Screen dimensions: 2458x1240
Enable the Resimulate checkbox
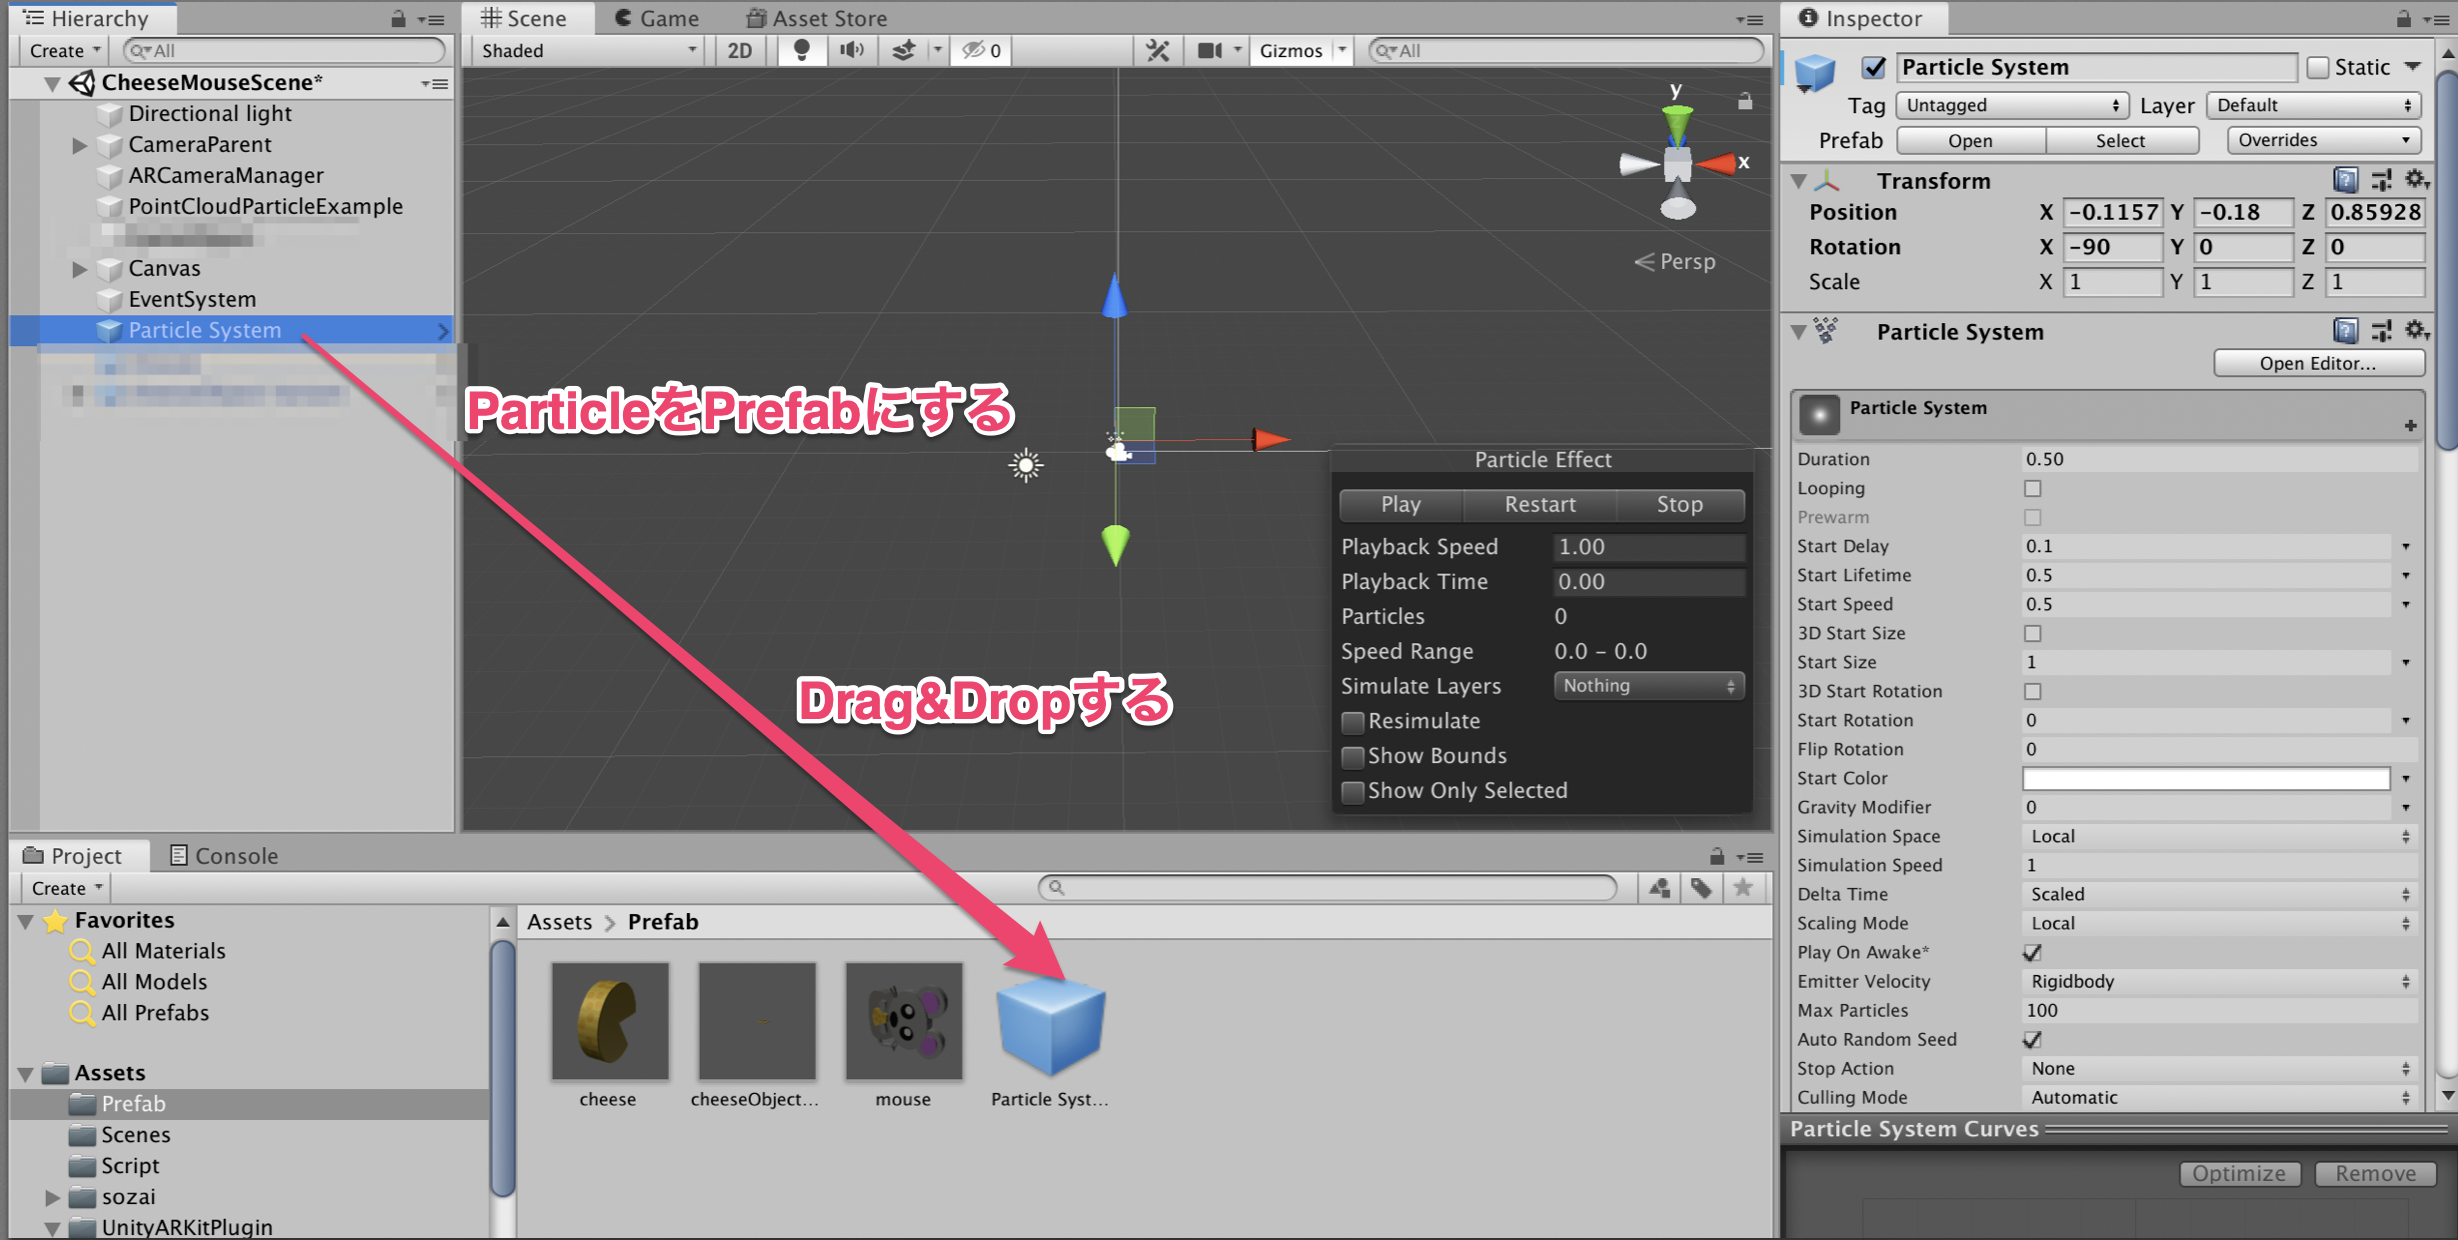[x=1353, y=721]
